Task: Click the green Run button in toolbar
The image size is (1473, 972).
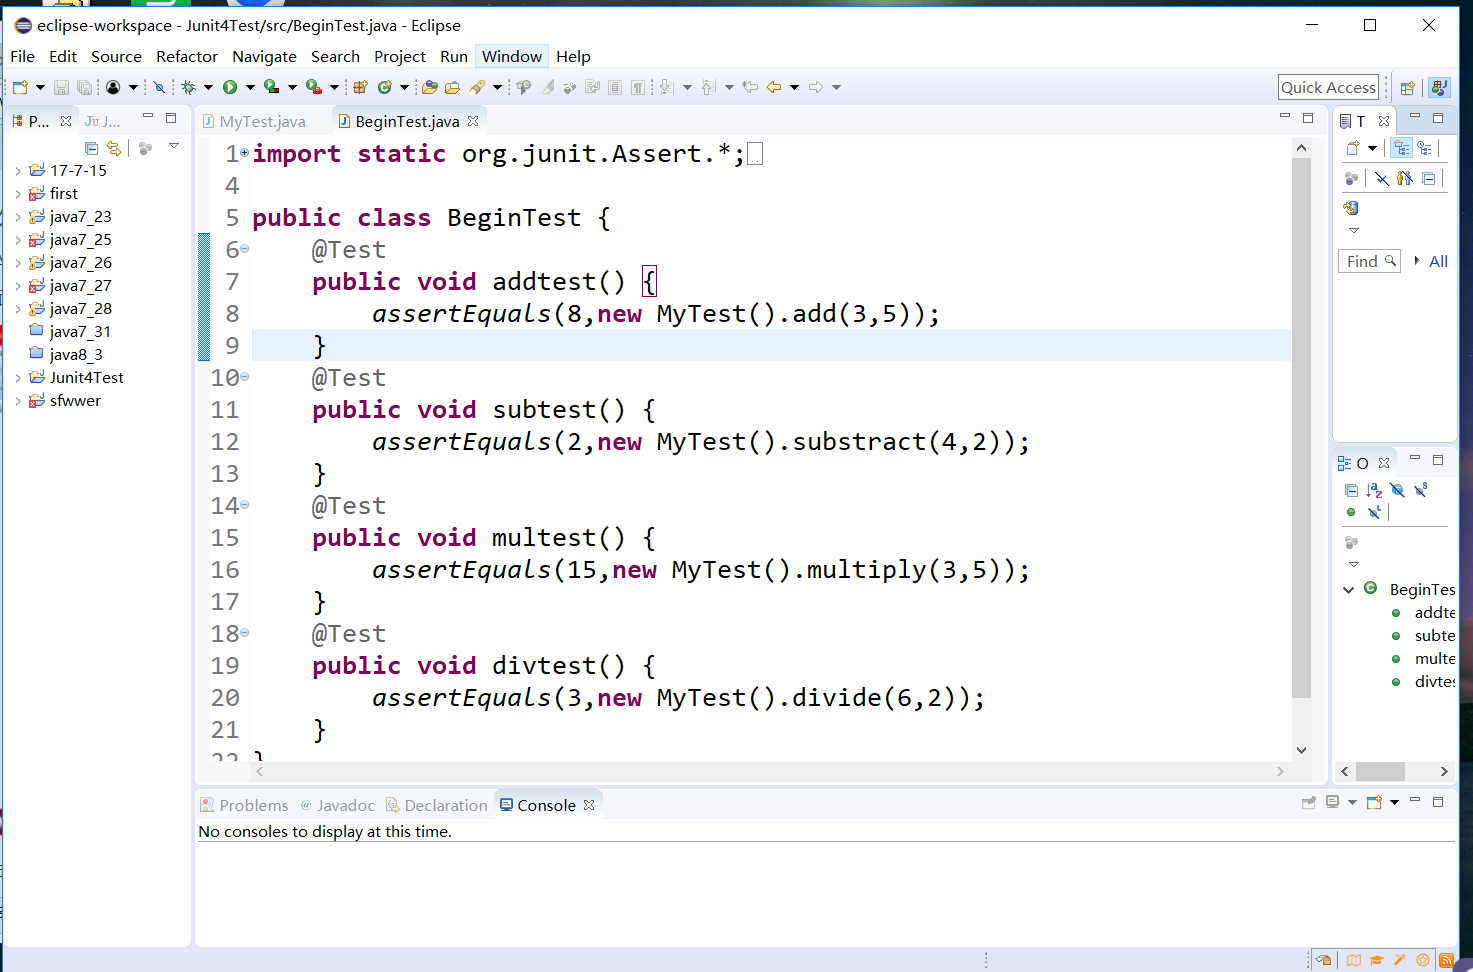Action: 230,88
